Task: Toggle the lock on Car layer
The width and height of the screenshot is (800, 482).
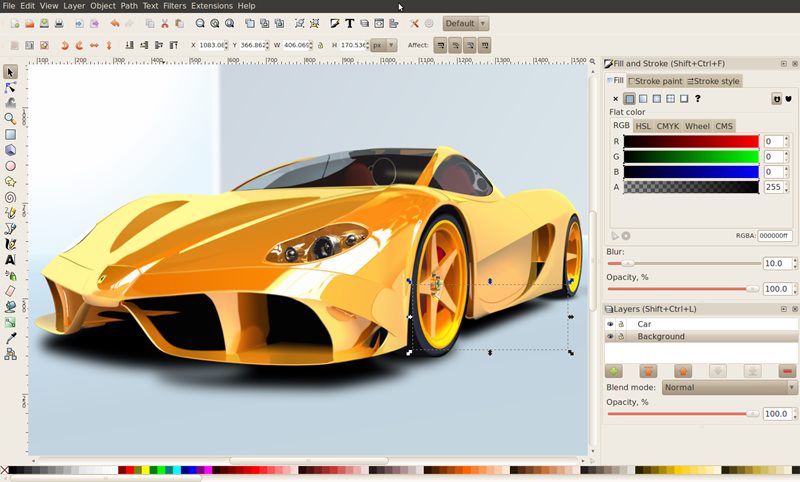Action: coord(621,324)
